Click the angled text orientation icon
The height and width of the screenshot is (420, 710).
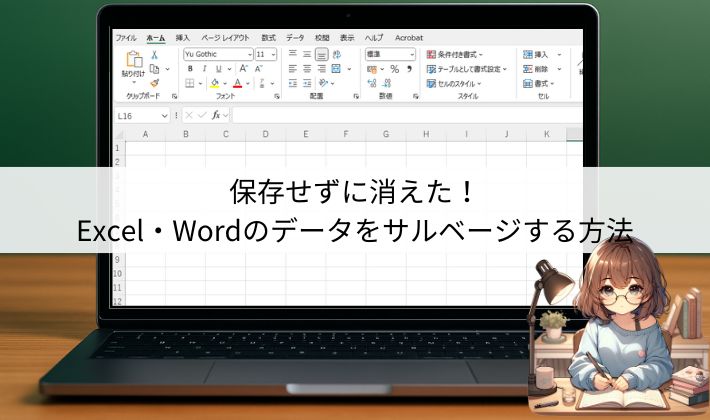click(323, 83)
